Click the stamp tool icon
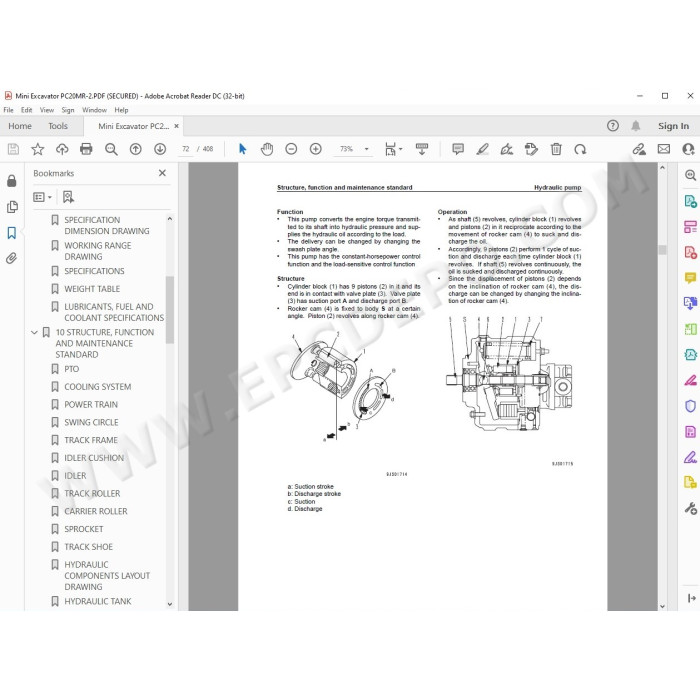This screenshot has width=700, height=700. coord(531,149)
